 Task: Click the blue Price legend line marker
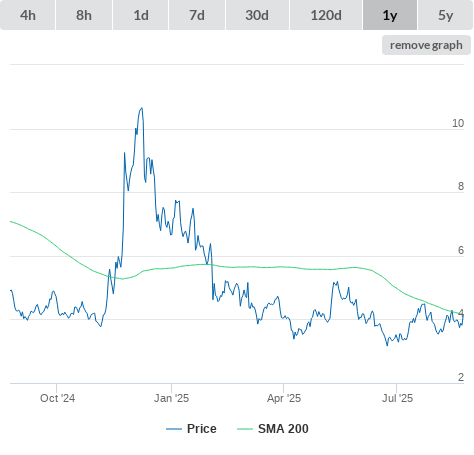tap(174, 429)
